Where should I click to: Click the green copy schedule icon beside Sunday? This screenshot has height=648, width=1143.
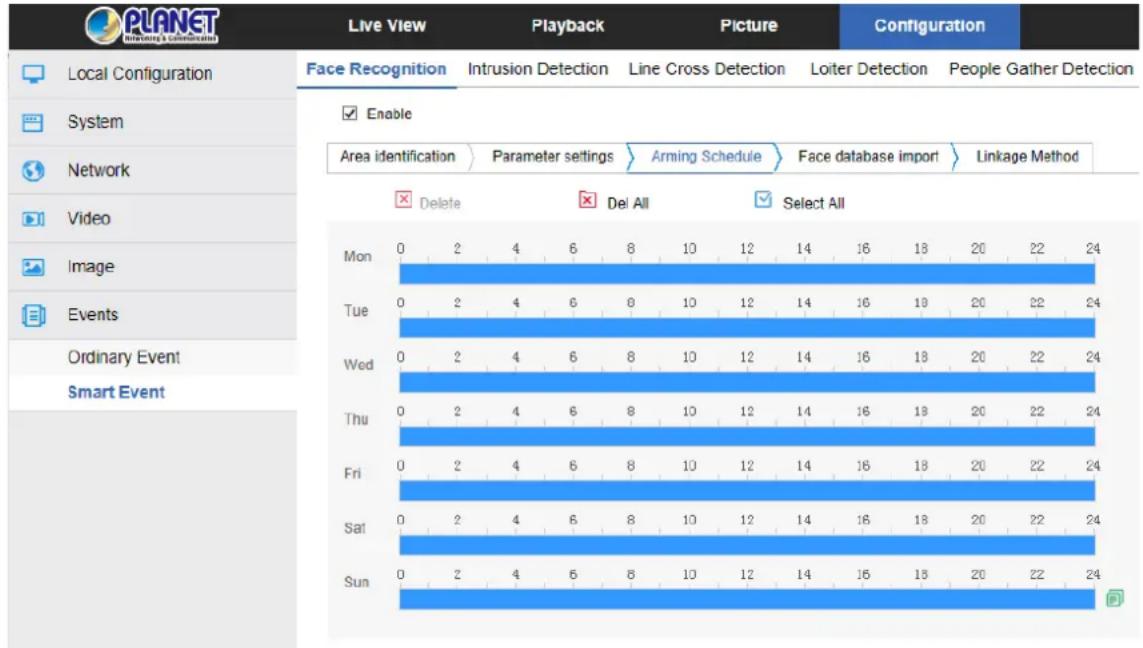1115,598
